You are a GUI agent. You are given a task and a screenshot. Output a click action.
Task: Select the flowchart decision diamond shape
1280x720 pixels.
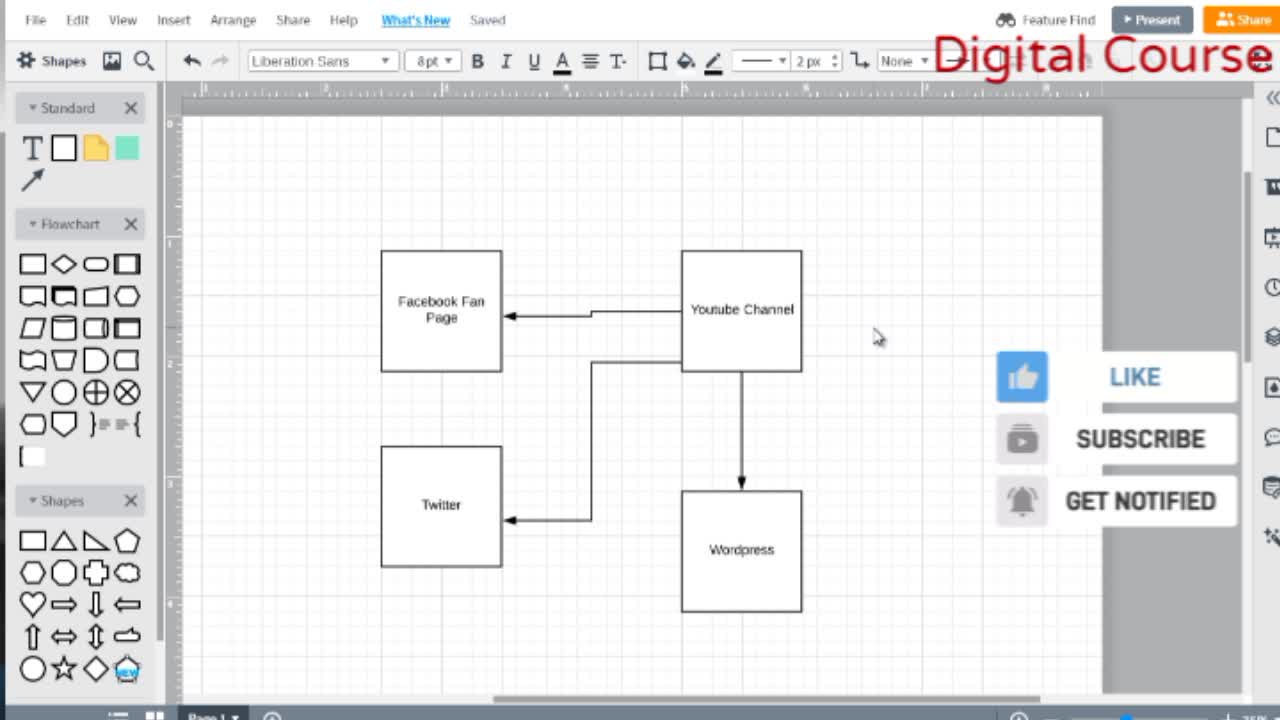(64, 264)
